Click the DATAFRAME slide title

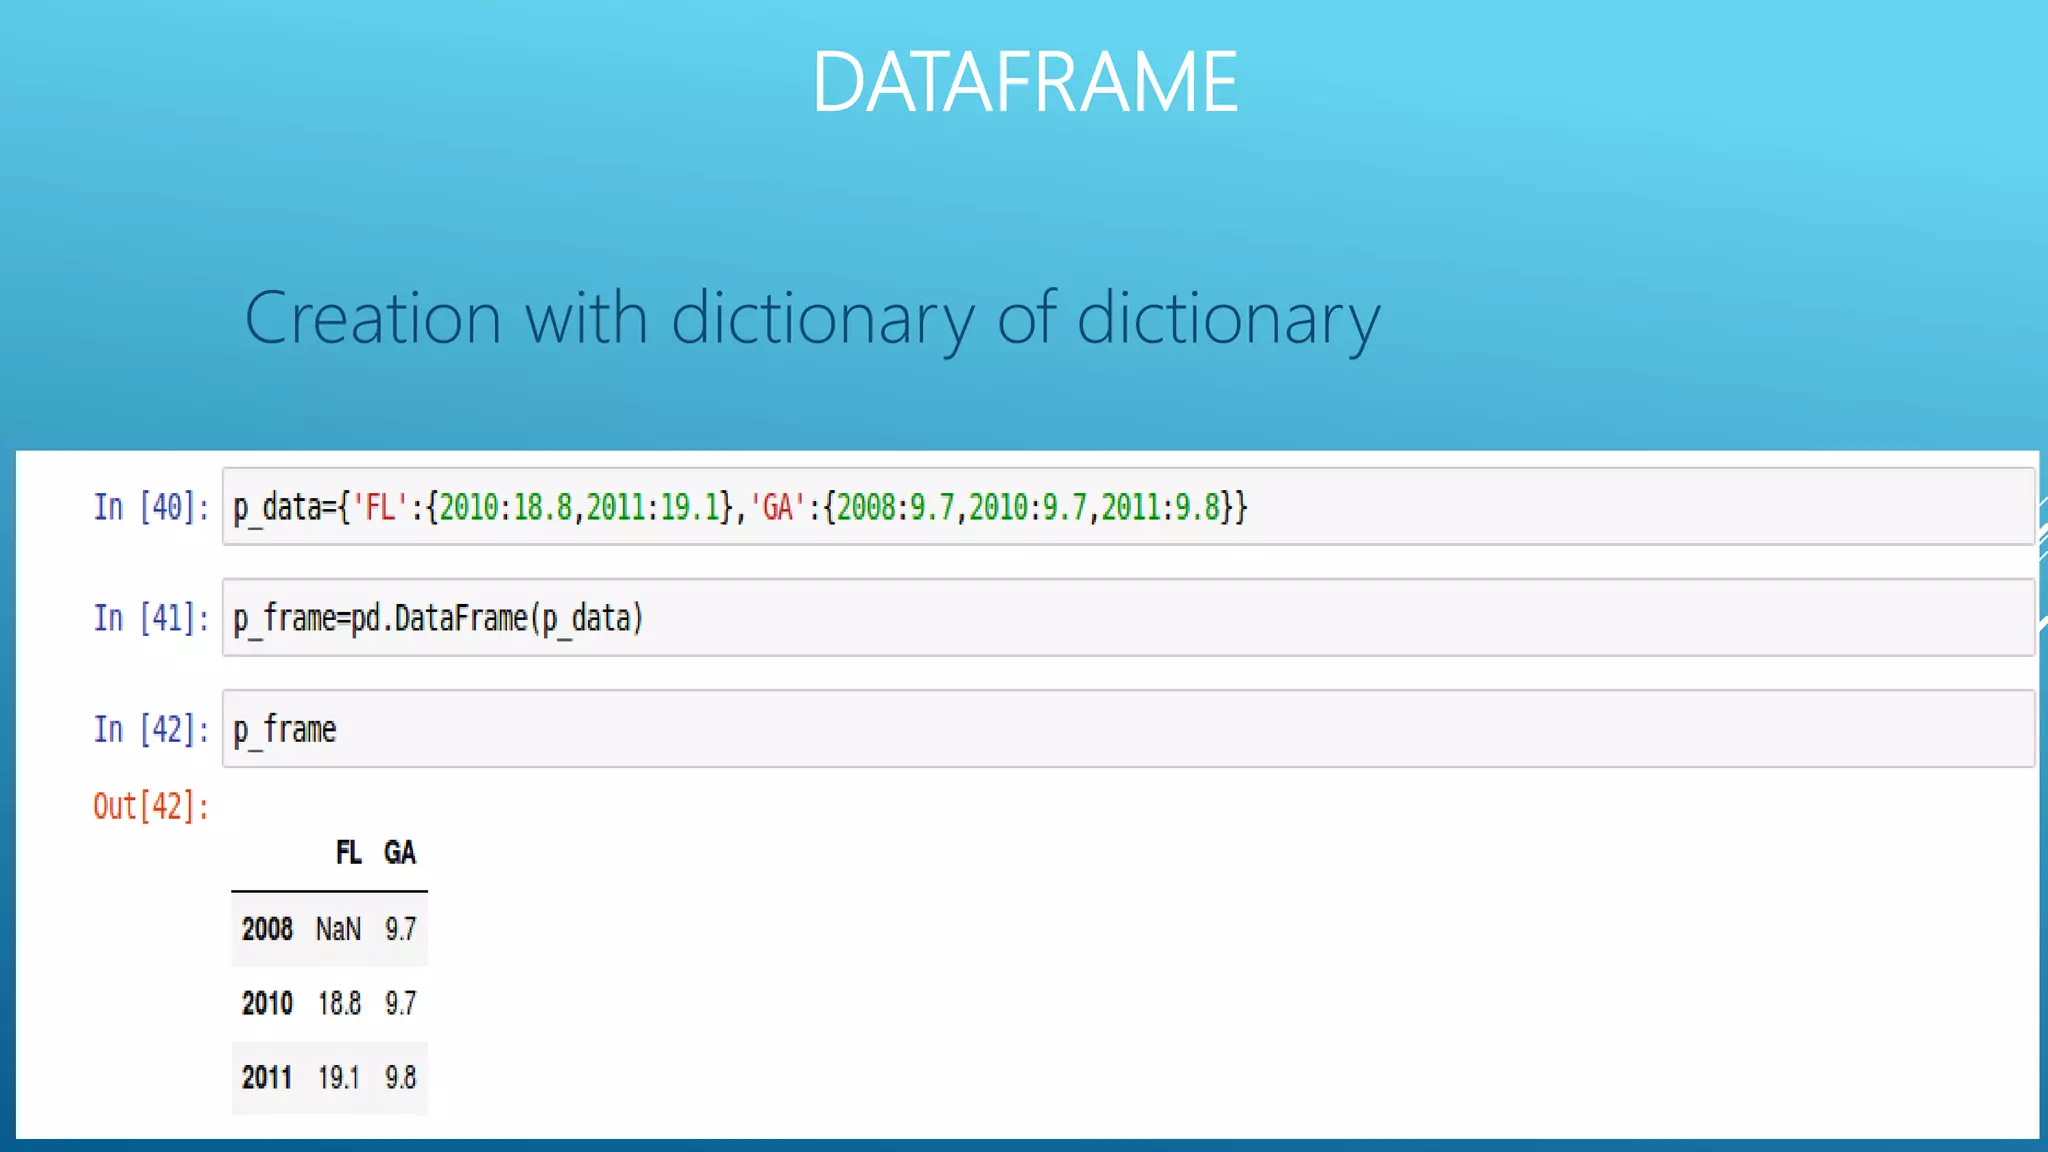(1025, 82)
